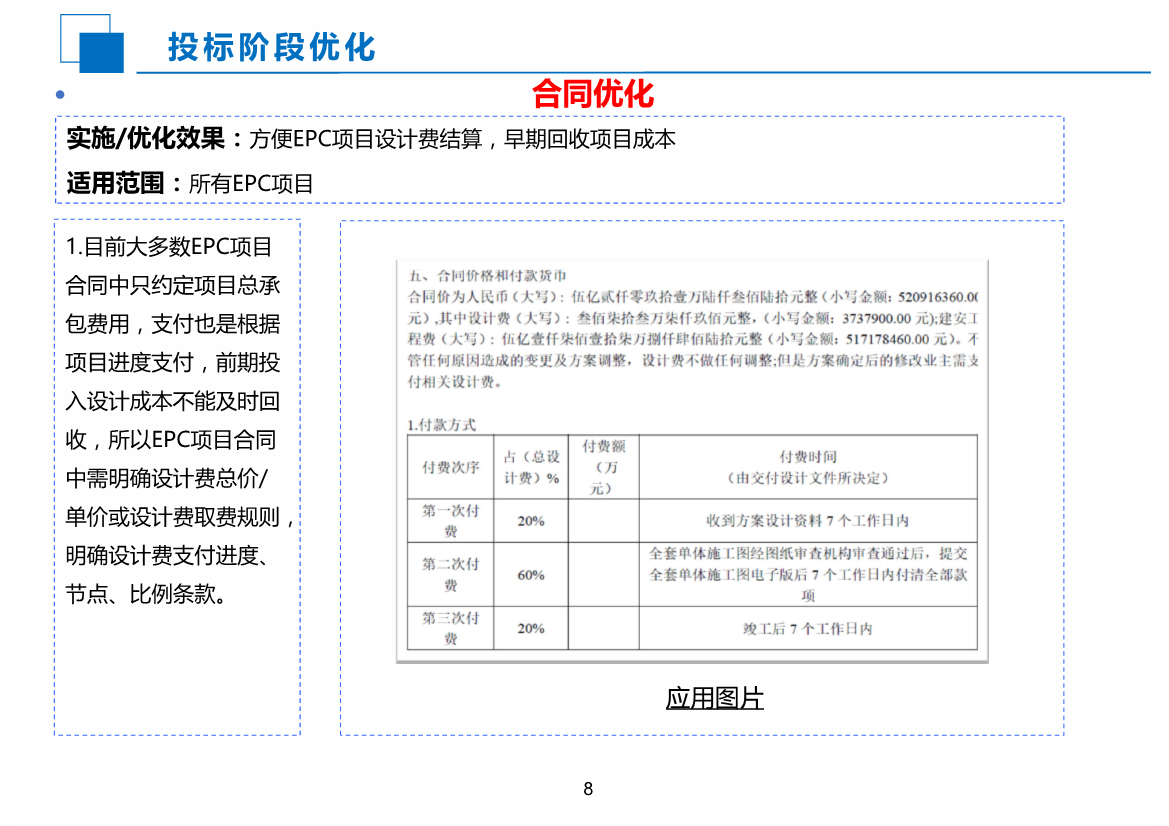Click the 20% cell for 第一次付费
This screenshot has height=826, width=1169.
tap(533, 520)
